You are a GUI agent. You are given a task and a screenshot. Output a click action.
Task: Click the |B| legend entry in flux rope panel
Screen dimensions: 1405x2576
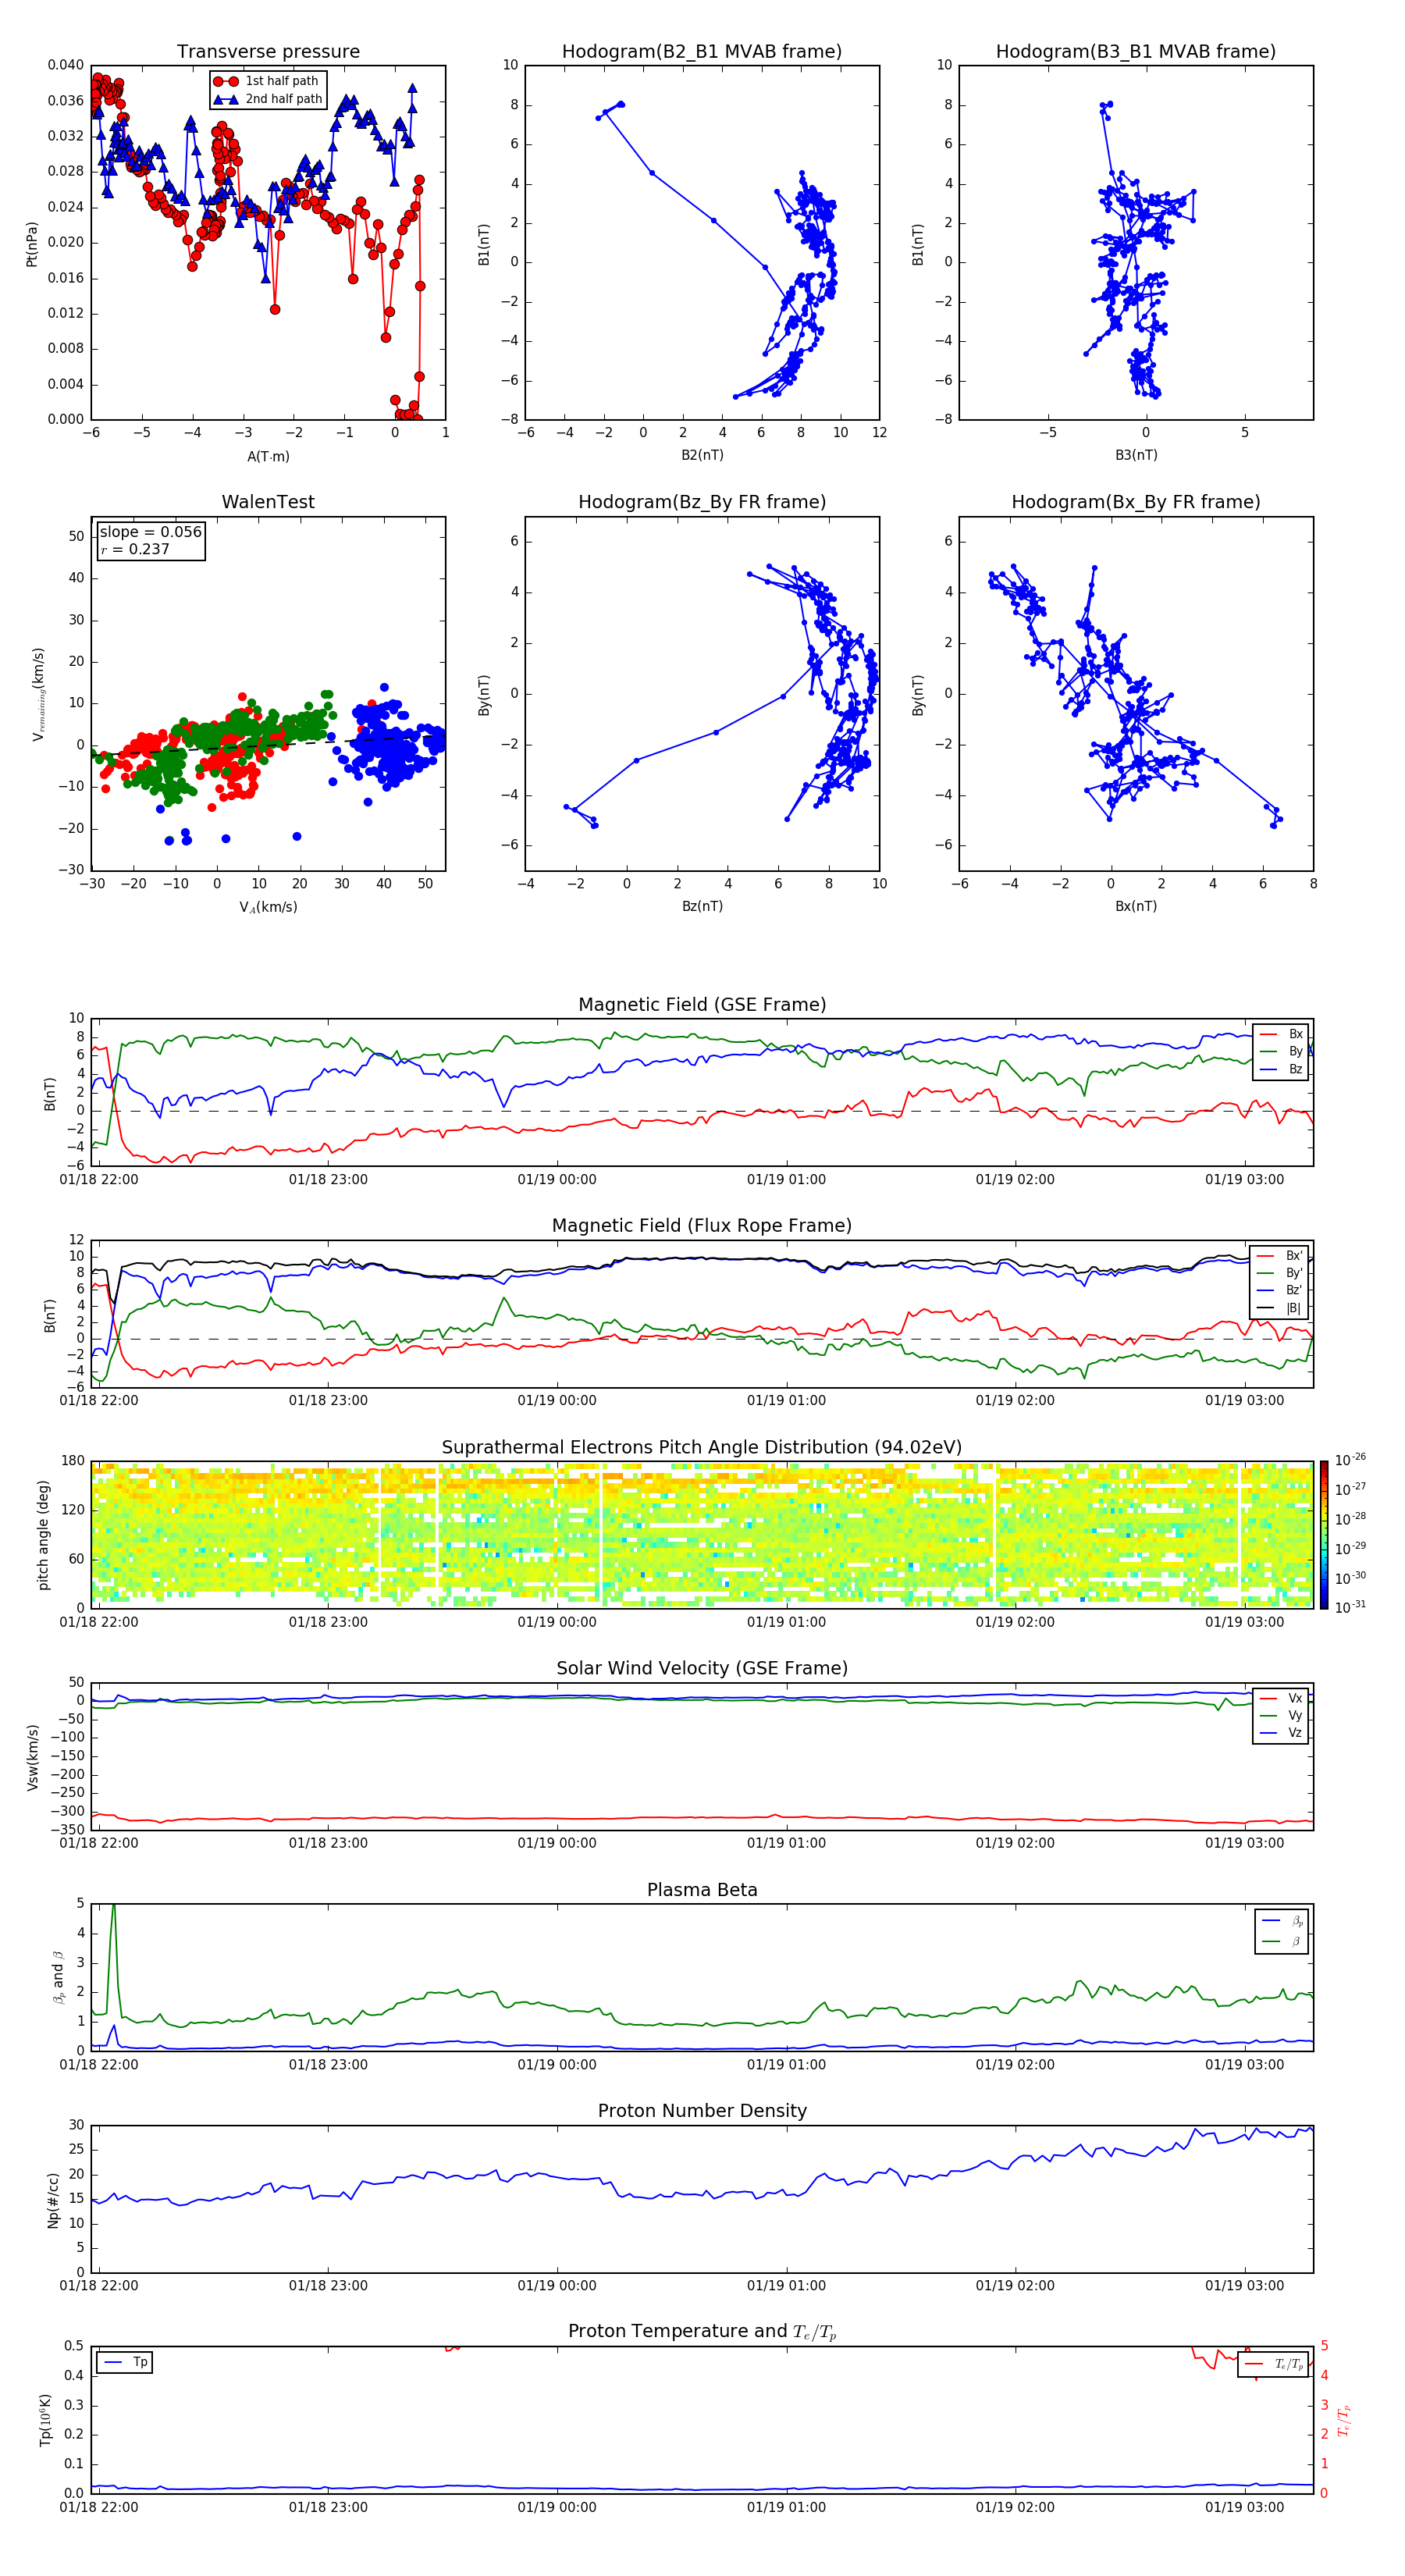[1280, 1308]
